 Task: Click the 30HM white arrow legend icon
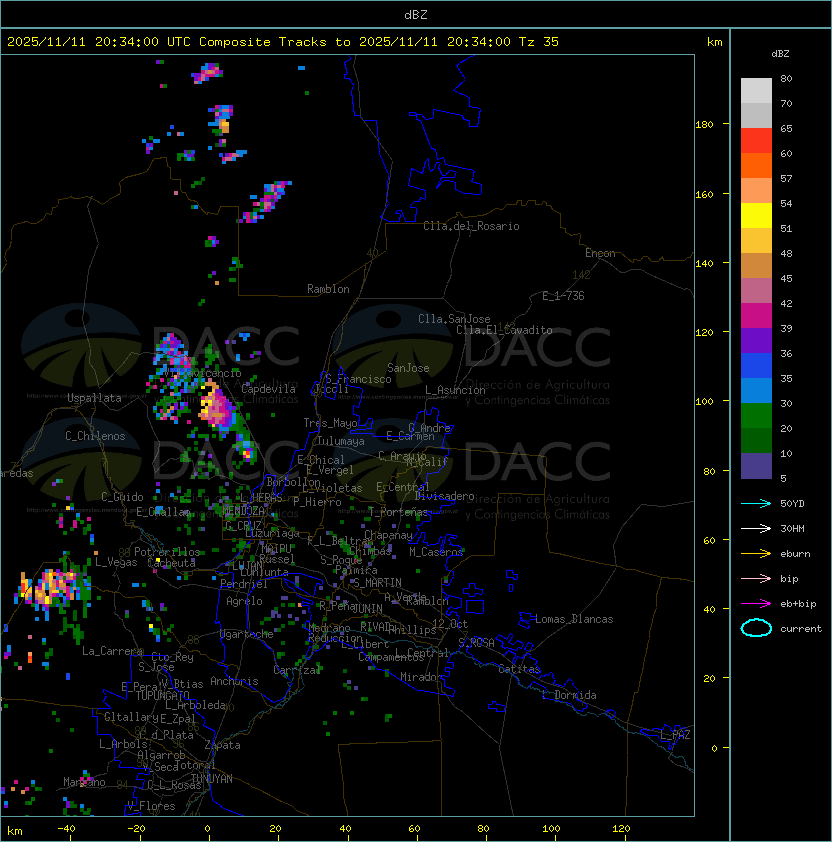point(756,528)
